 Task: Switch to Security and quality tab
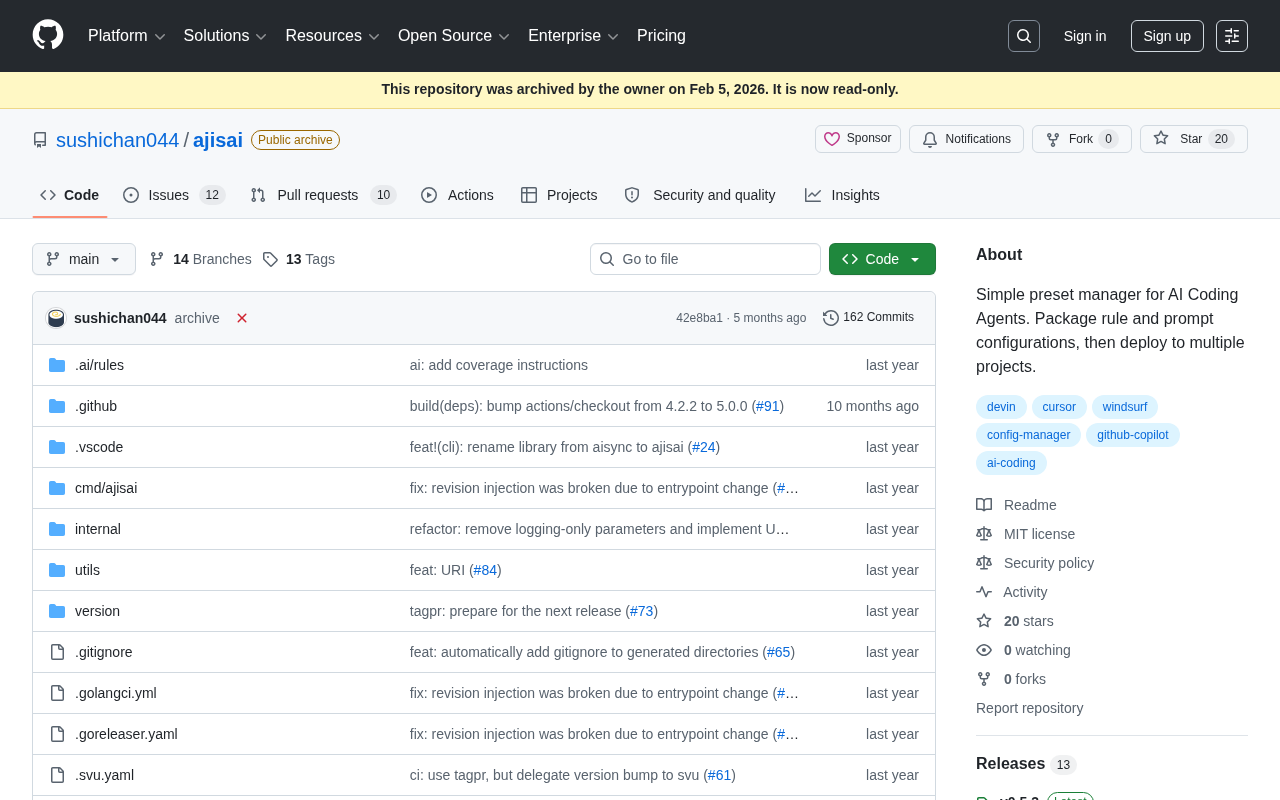[700, 195]
